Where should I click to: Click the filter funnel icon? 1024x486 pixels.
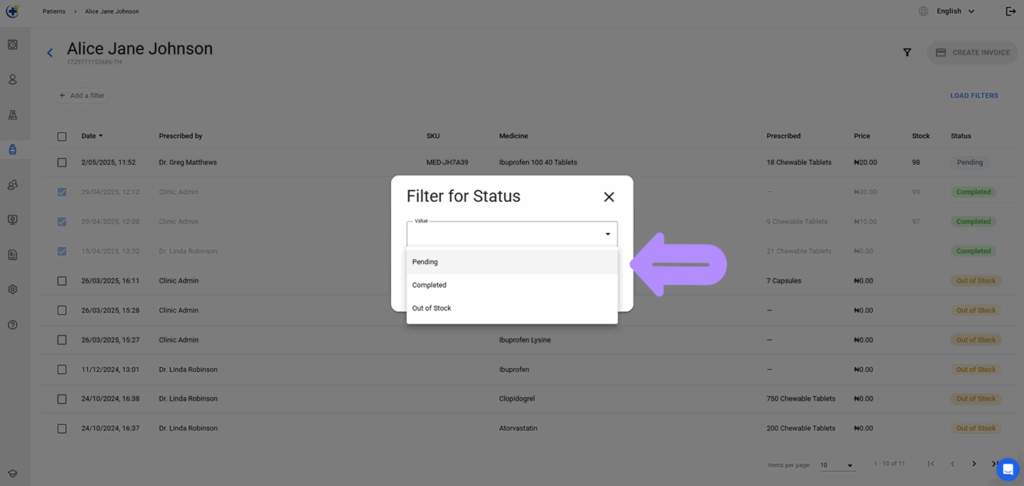click(x=907, y=52)
